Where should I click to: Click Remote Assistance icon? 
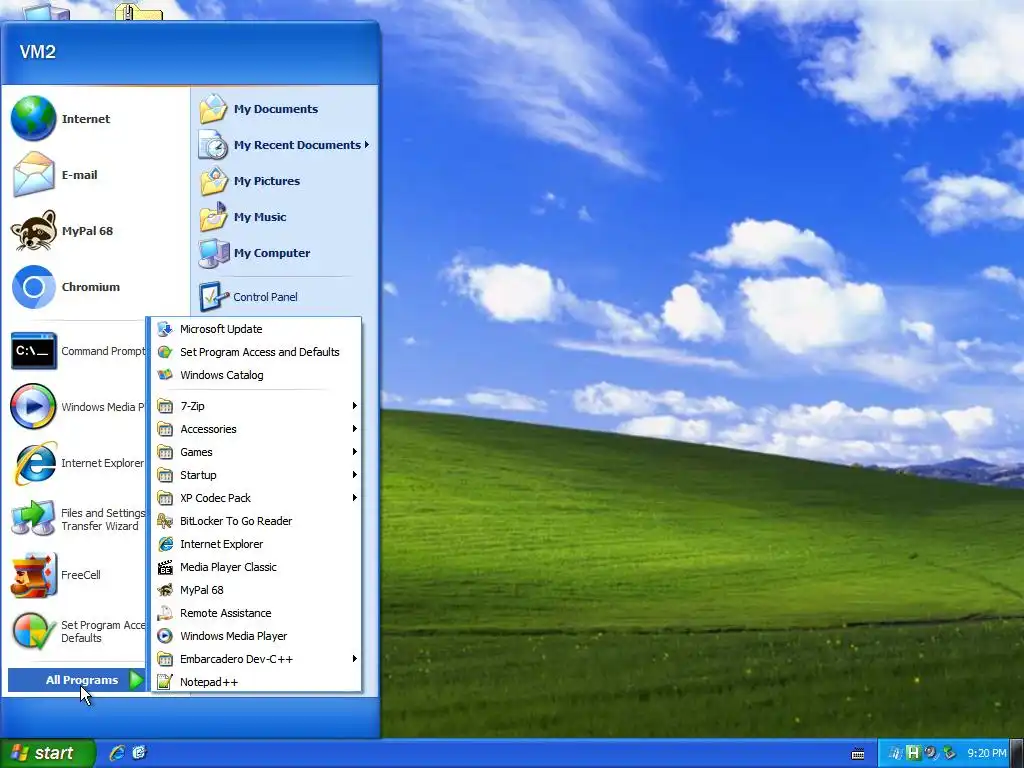[x=165, y=613]
